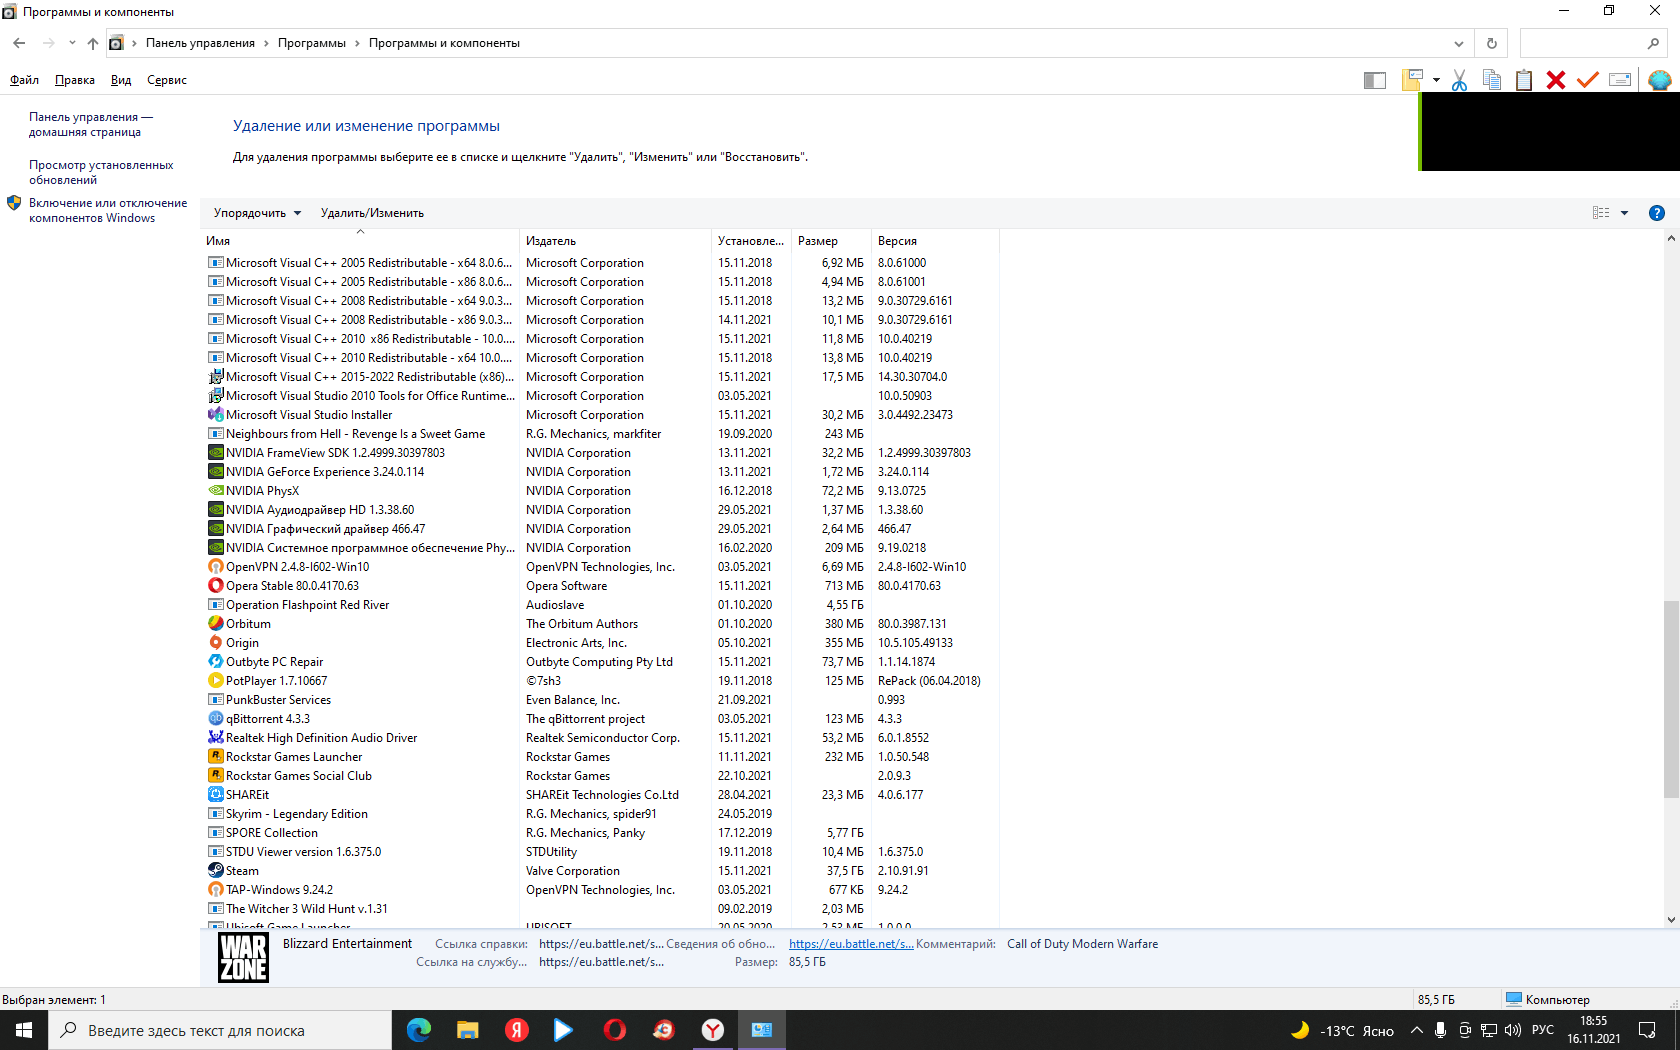Click the Windows Start button

(x=24, y=1030)
